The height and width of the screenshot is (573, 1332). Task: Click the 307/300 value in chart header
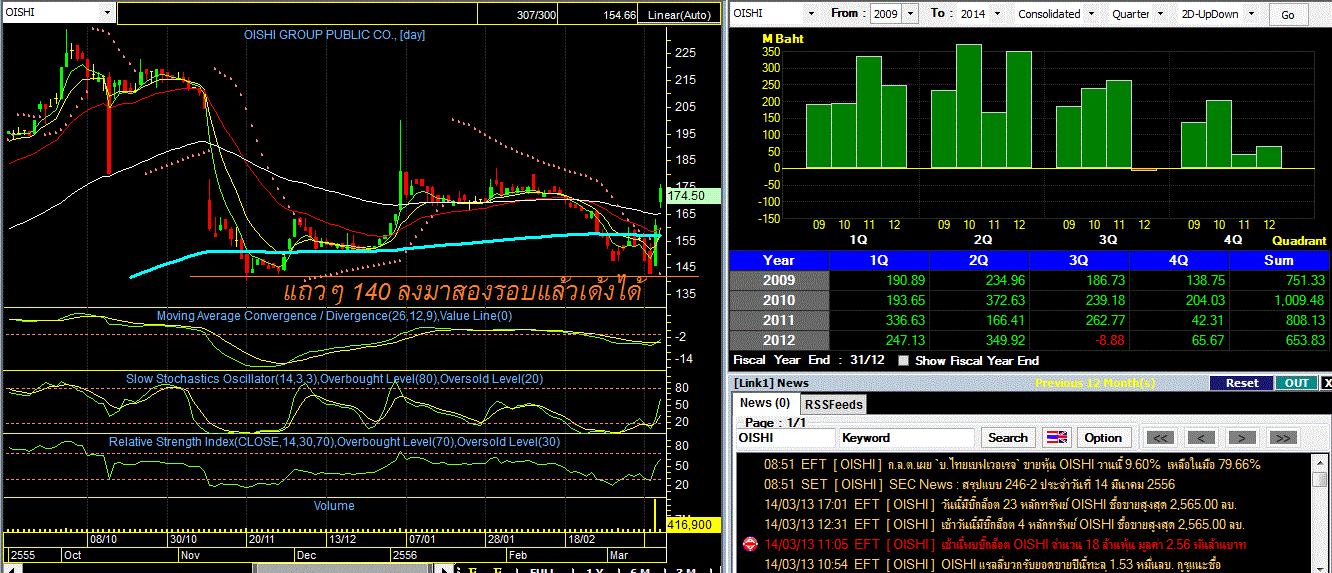[538, 15]
